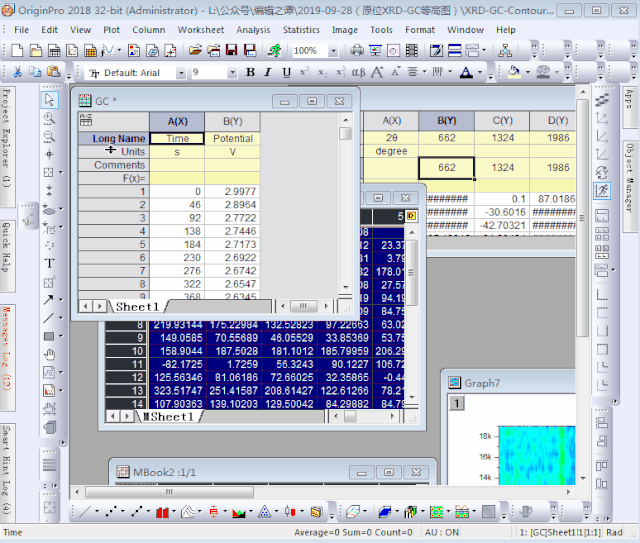This screenshot has width=640, height=543.
Task: Select column B(Y) header in GC
Action: coord(232,121)
